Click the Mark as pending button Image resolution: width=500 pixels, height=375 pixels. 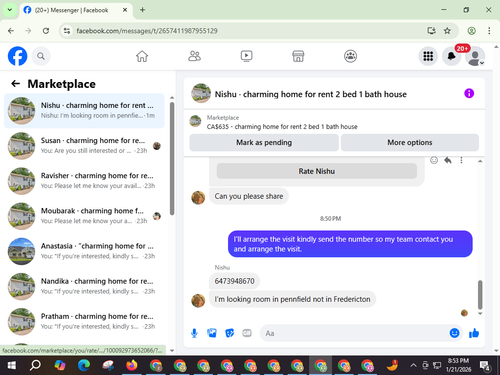264,143
